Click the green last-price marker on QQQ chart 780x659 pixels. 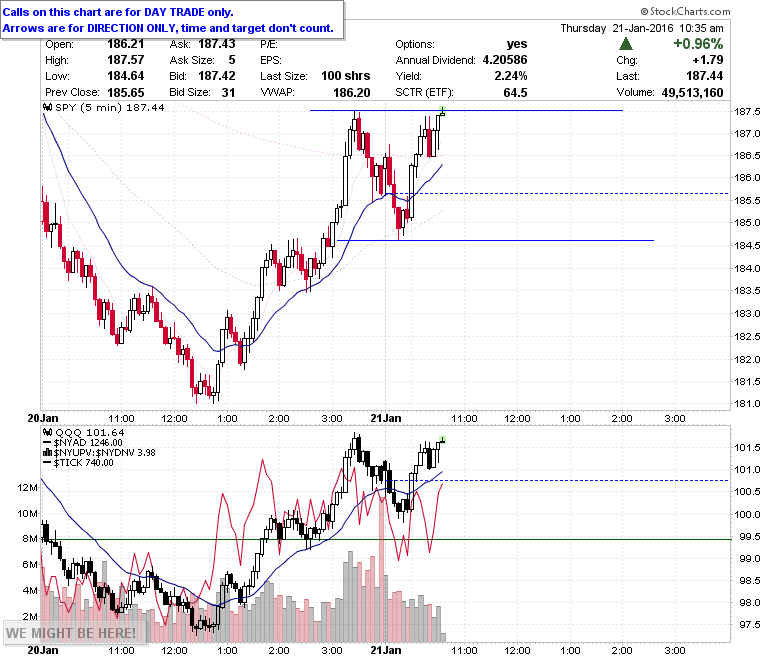pos(443,440)
